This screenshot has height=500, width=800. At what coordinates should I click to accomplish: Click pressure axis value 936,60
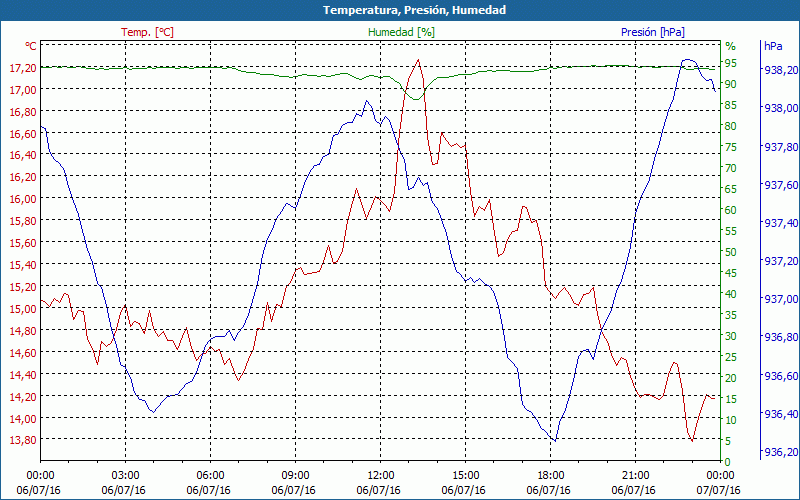[781, 376]
